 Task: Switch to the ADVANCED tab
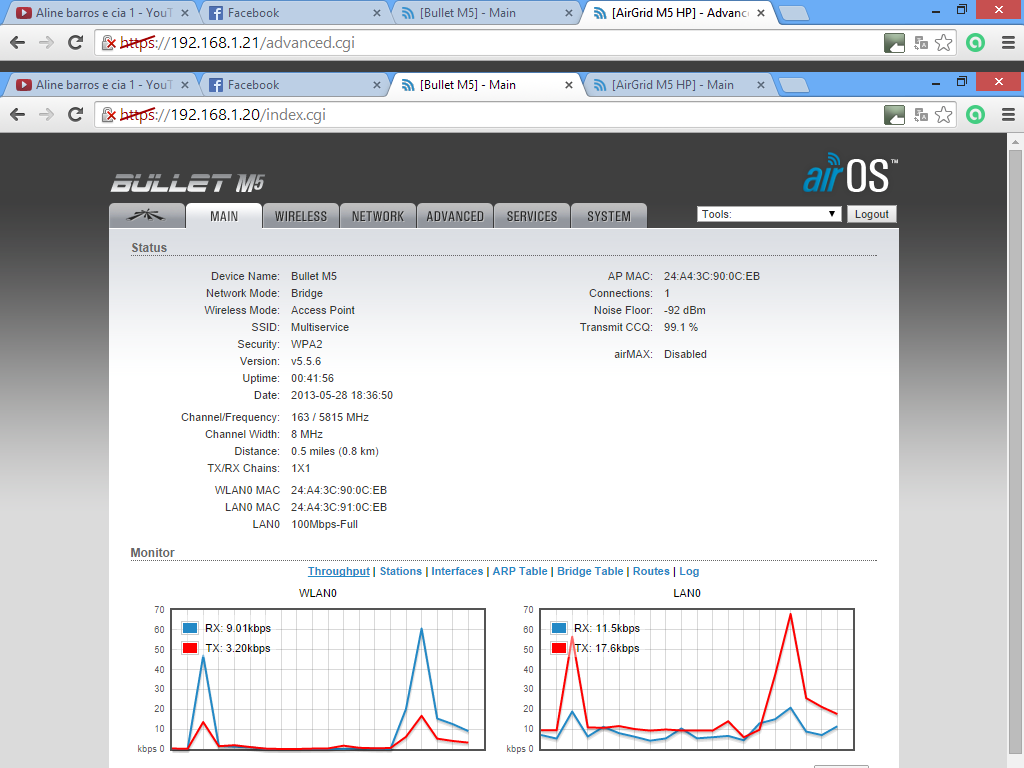coord(455,216)
